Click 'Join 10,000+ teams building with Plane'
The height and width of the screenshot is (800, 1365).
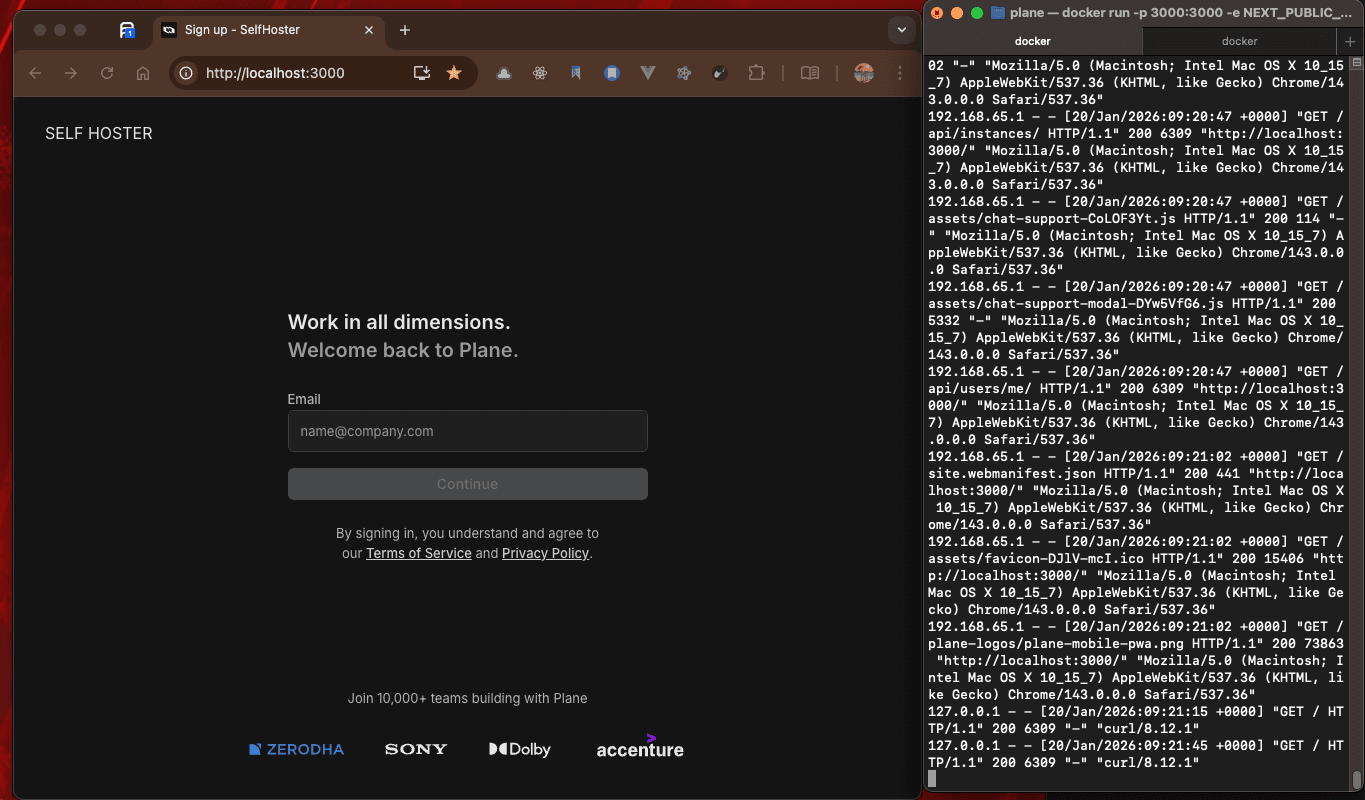[x=467, y=698]
